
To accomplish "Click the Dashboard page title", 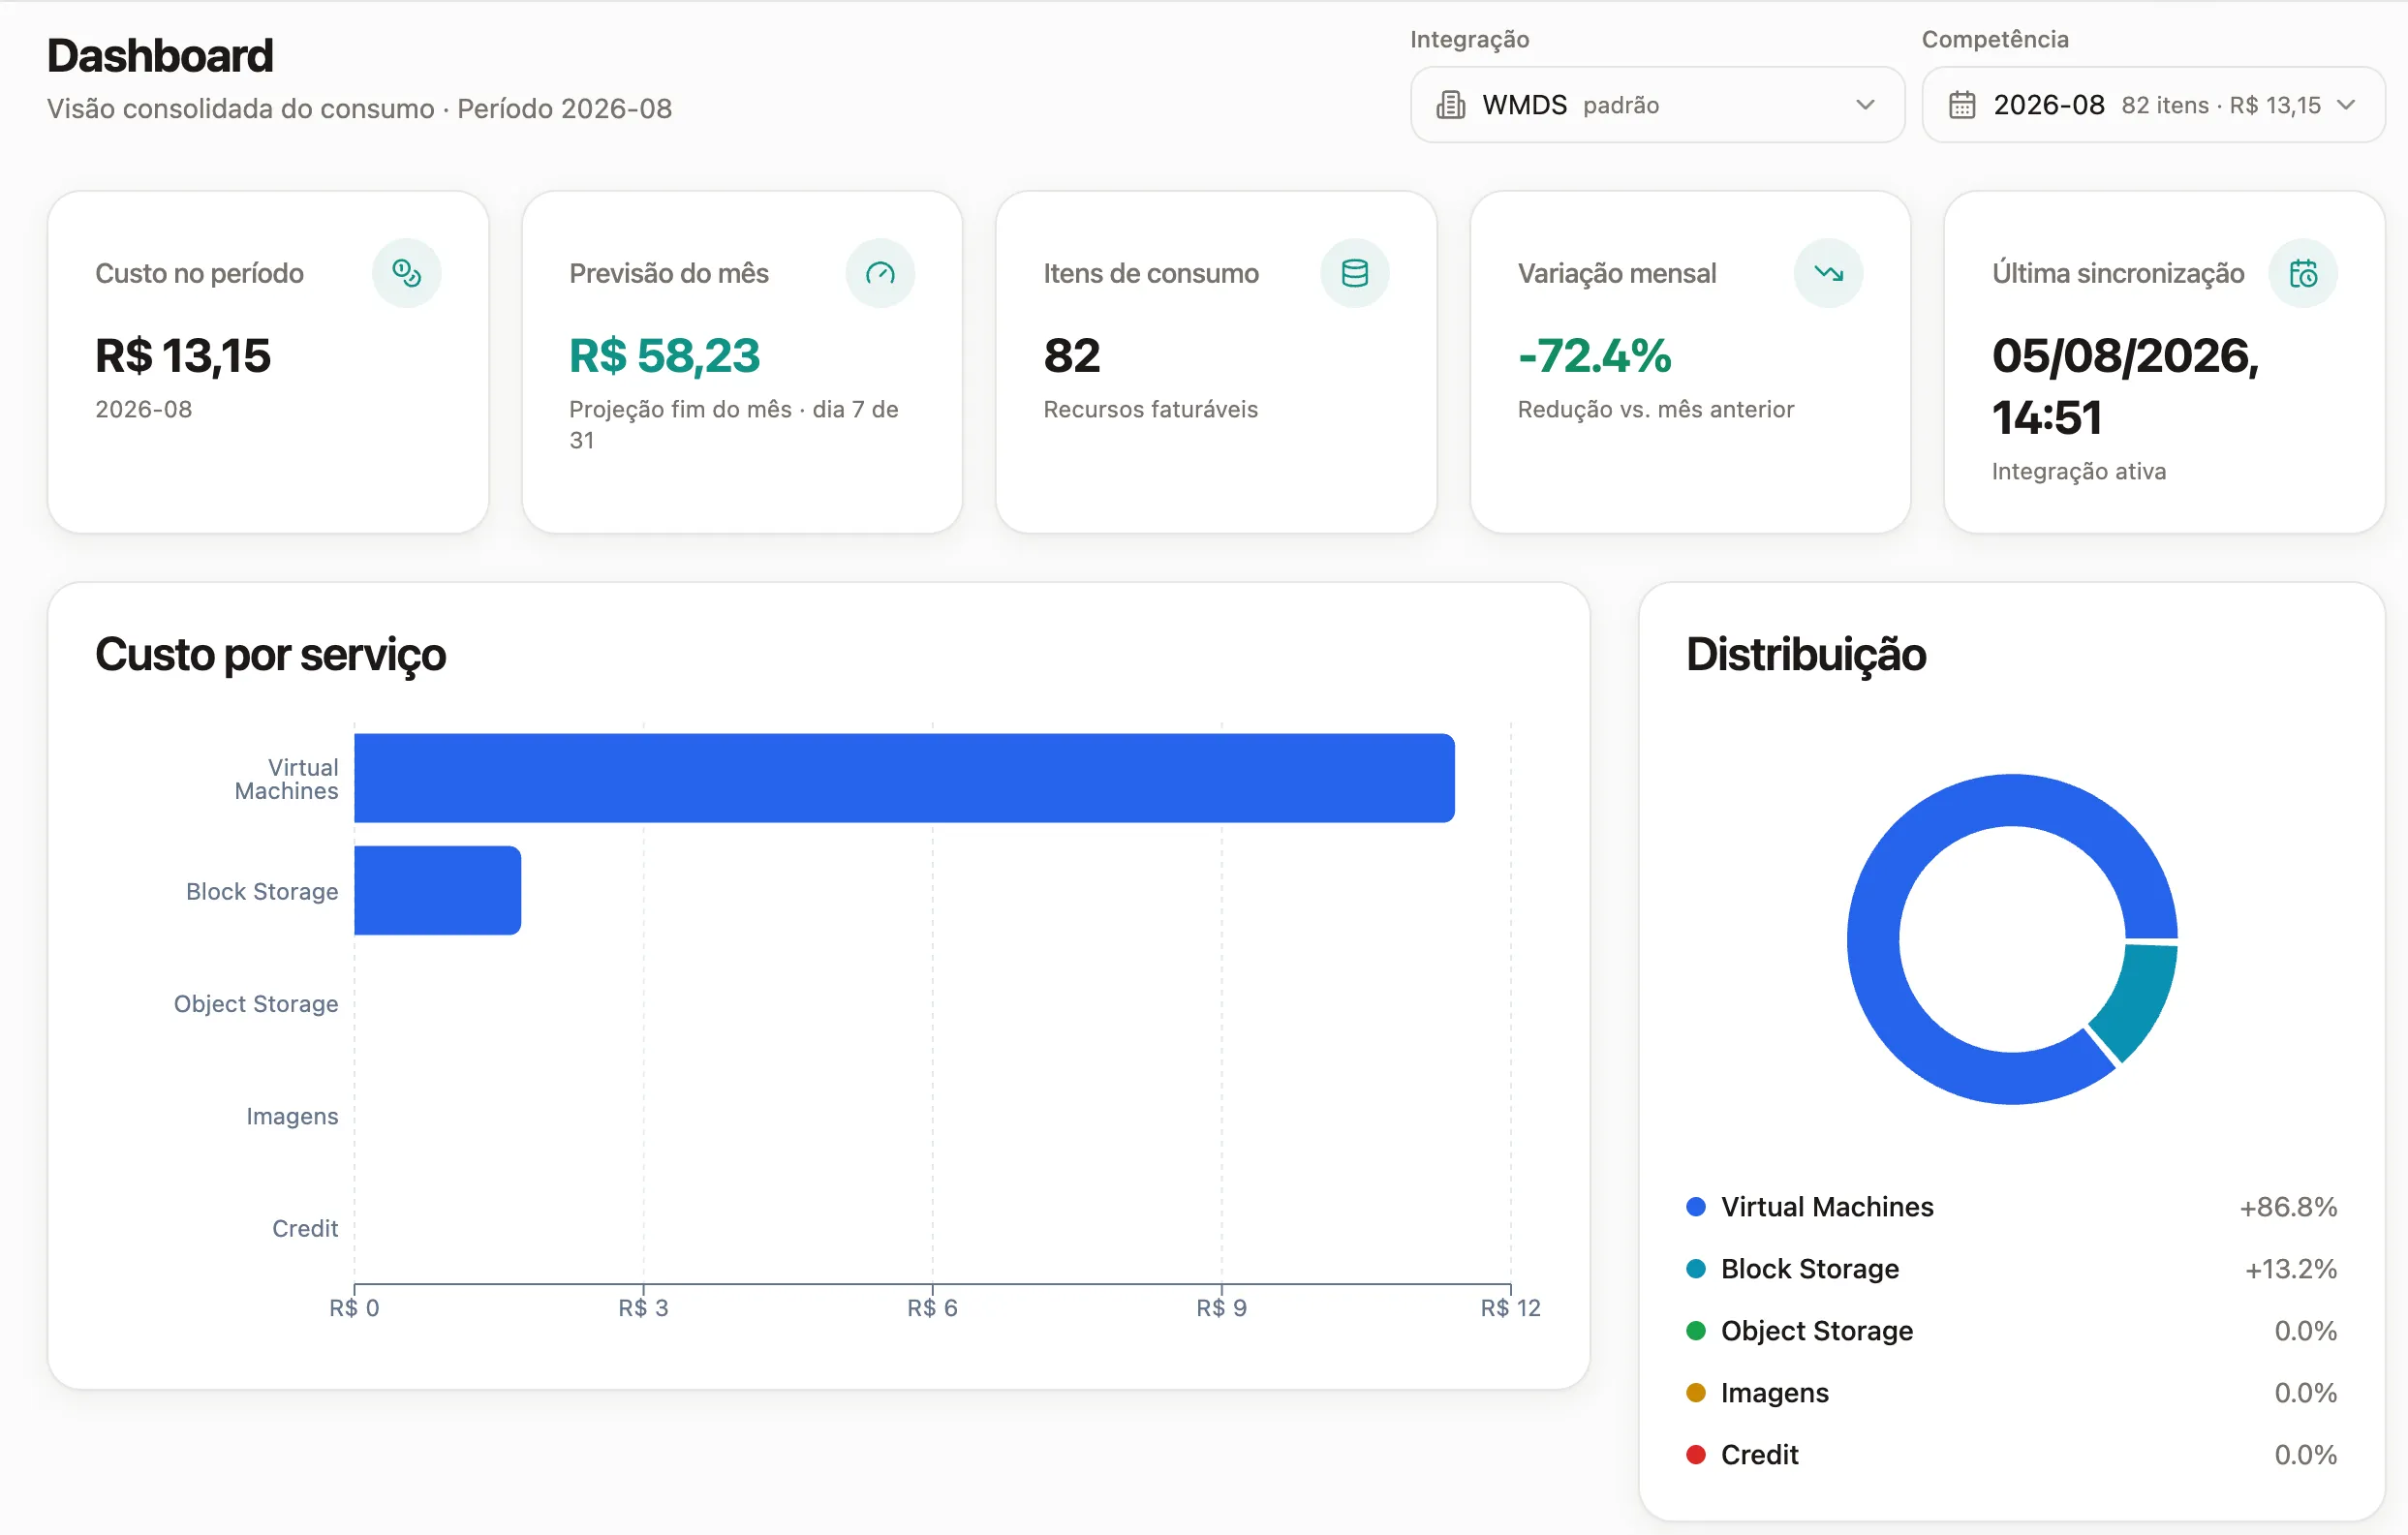I will (x=160, y=55).
